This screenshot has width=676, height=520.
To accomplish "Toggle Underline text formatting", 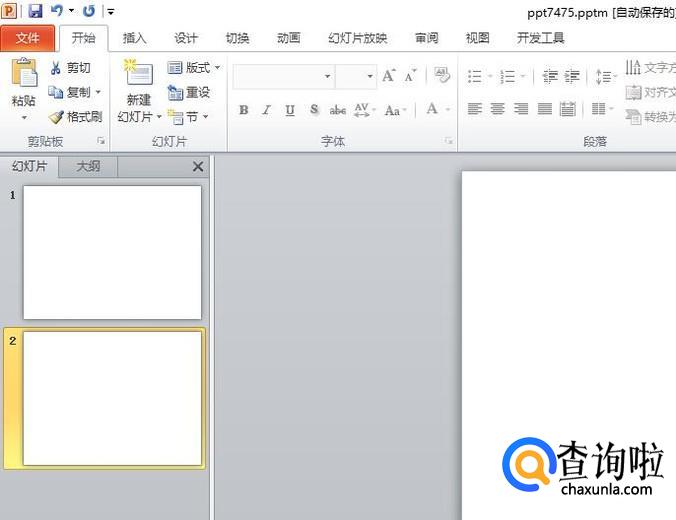I will click(290, 110).
